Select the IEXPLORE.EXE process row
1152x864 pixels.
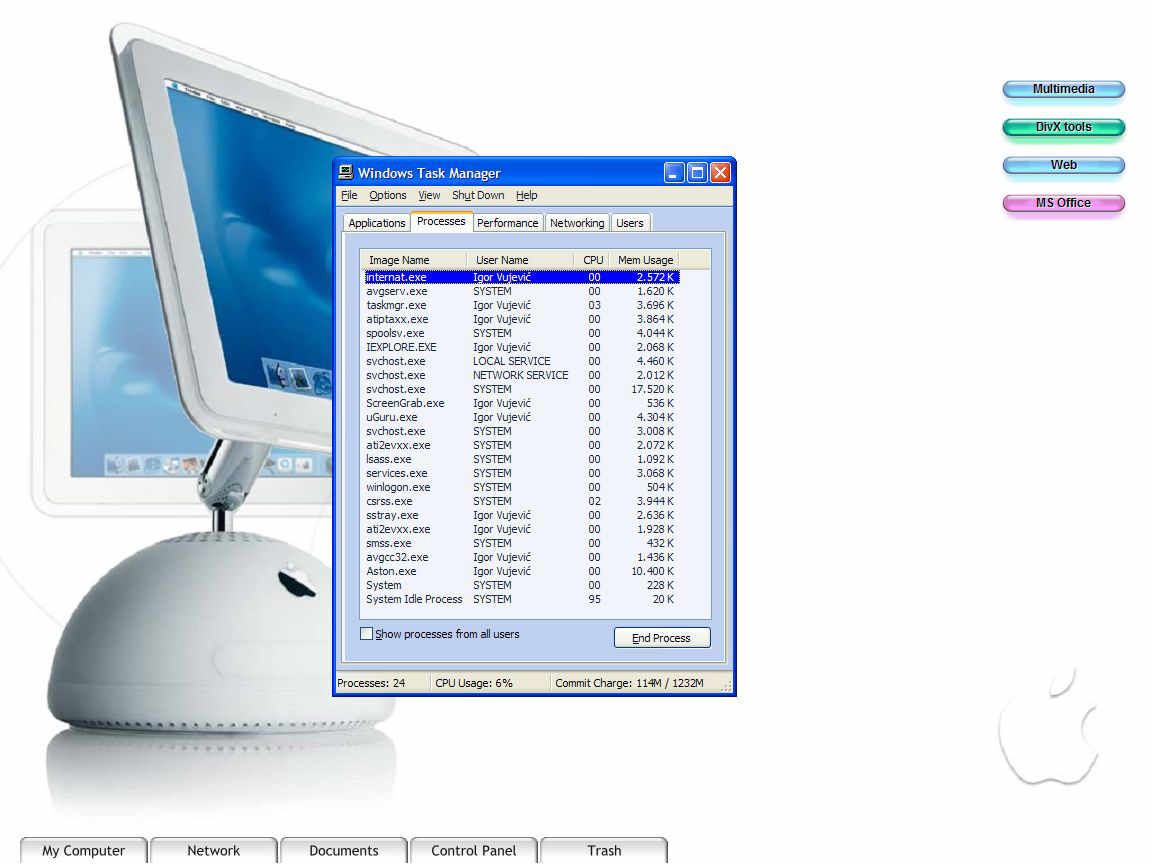click(x=401, y=347)
